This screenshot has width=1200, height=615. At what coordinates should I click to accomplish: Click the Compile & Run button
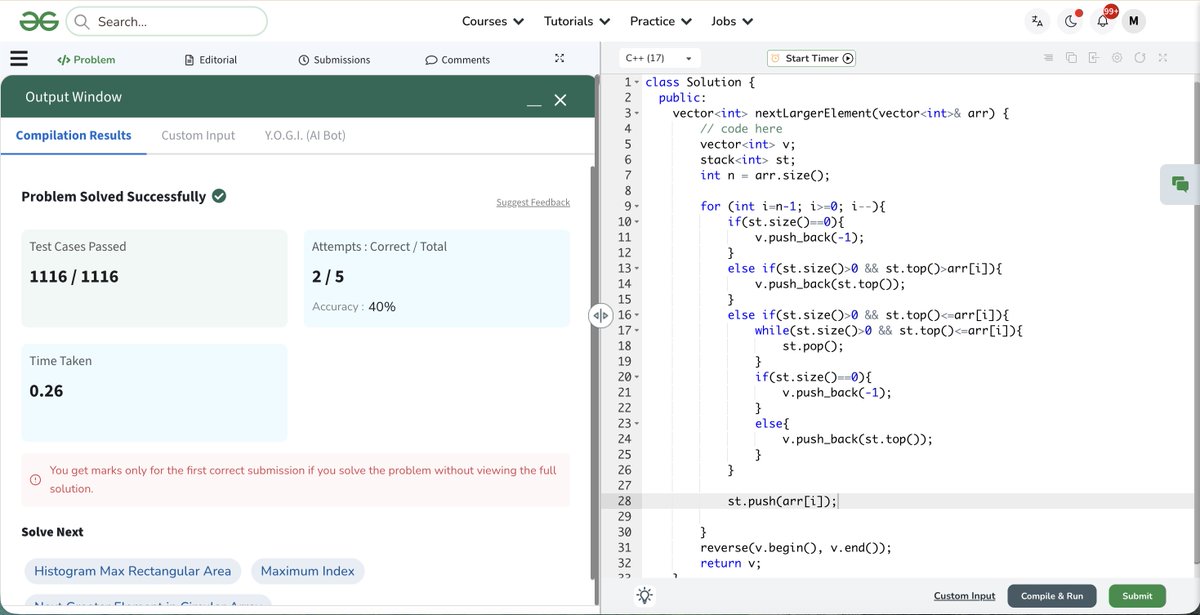point(1052,596)
